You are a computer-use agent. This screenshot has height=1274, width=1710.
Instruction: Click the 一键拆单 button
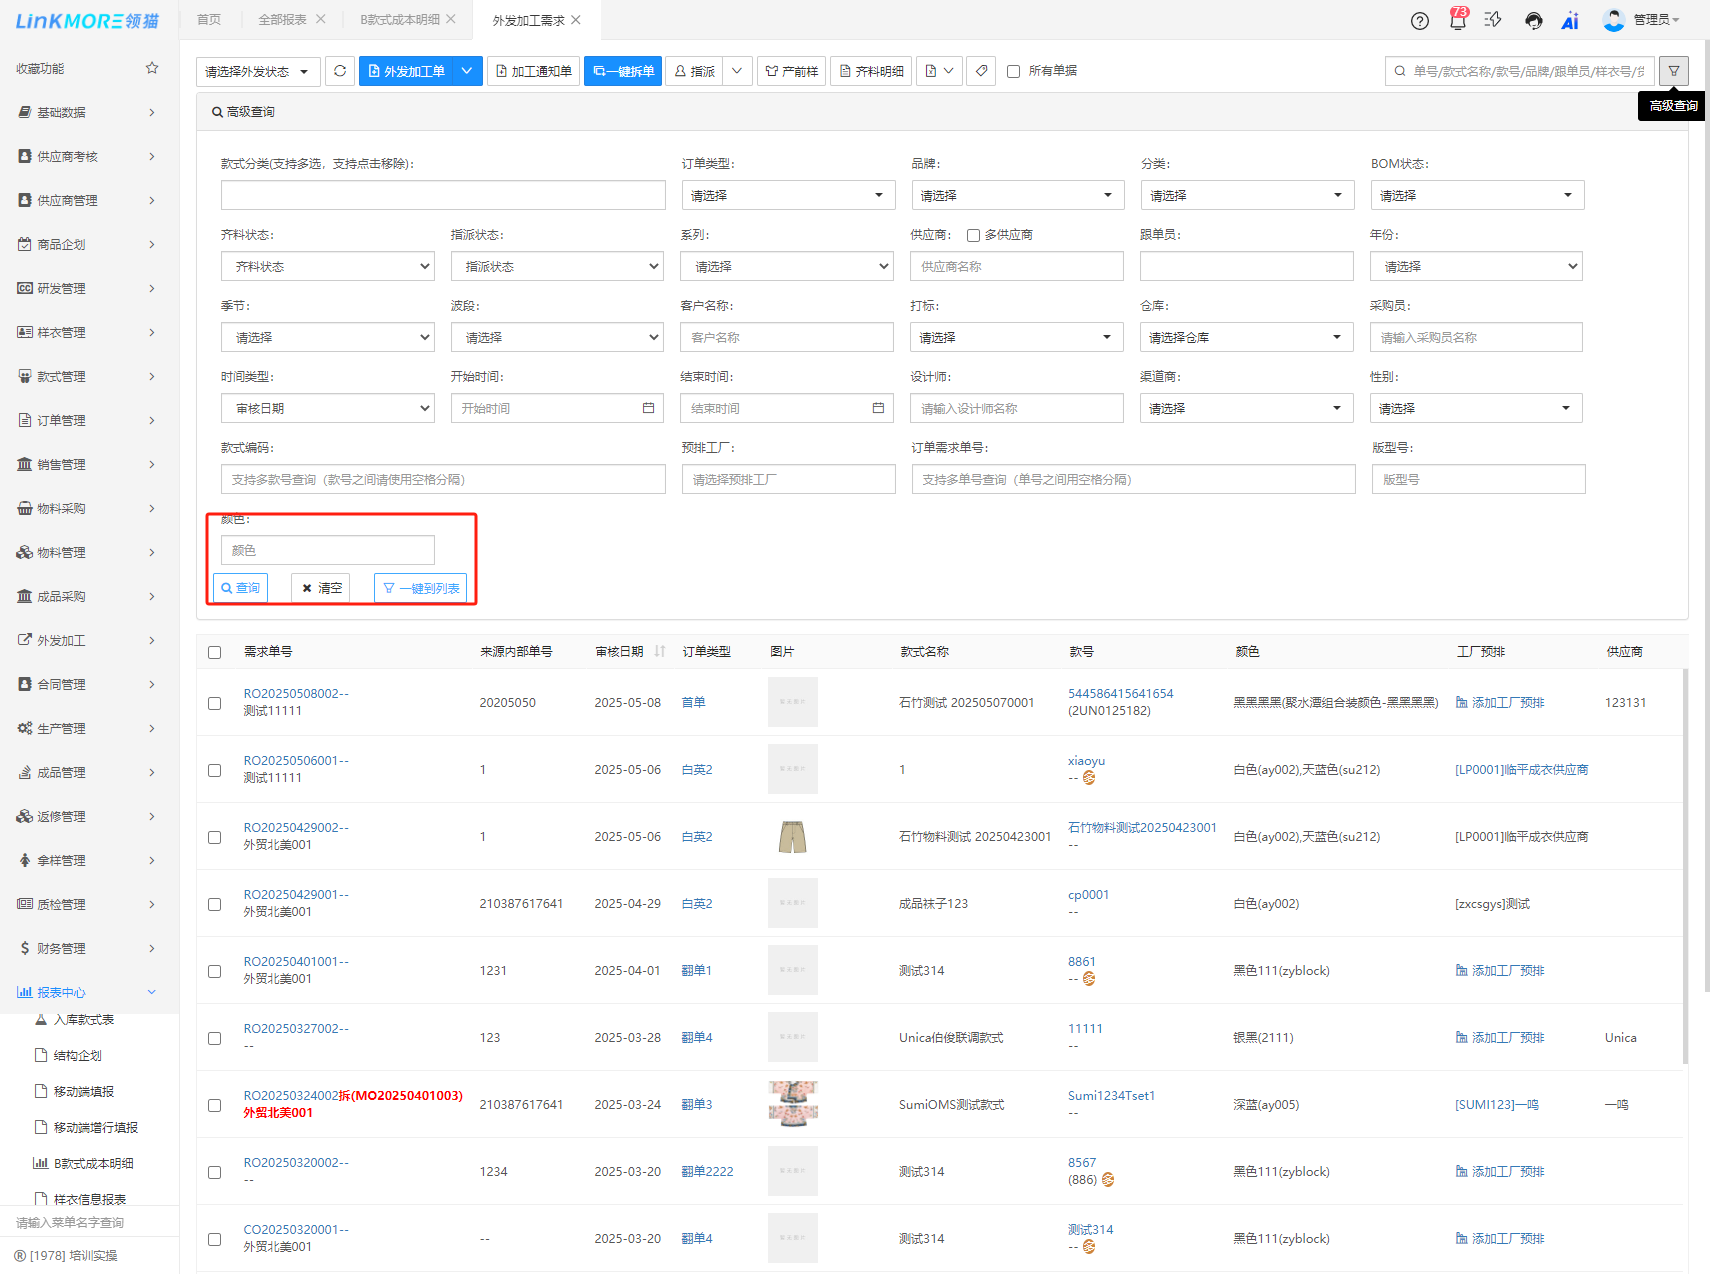(x=622, y=71)
